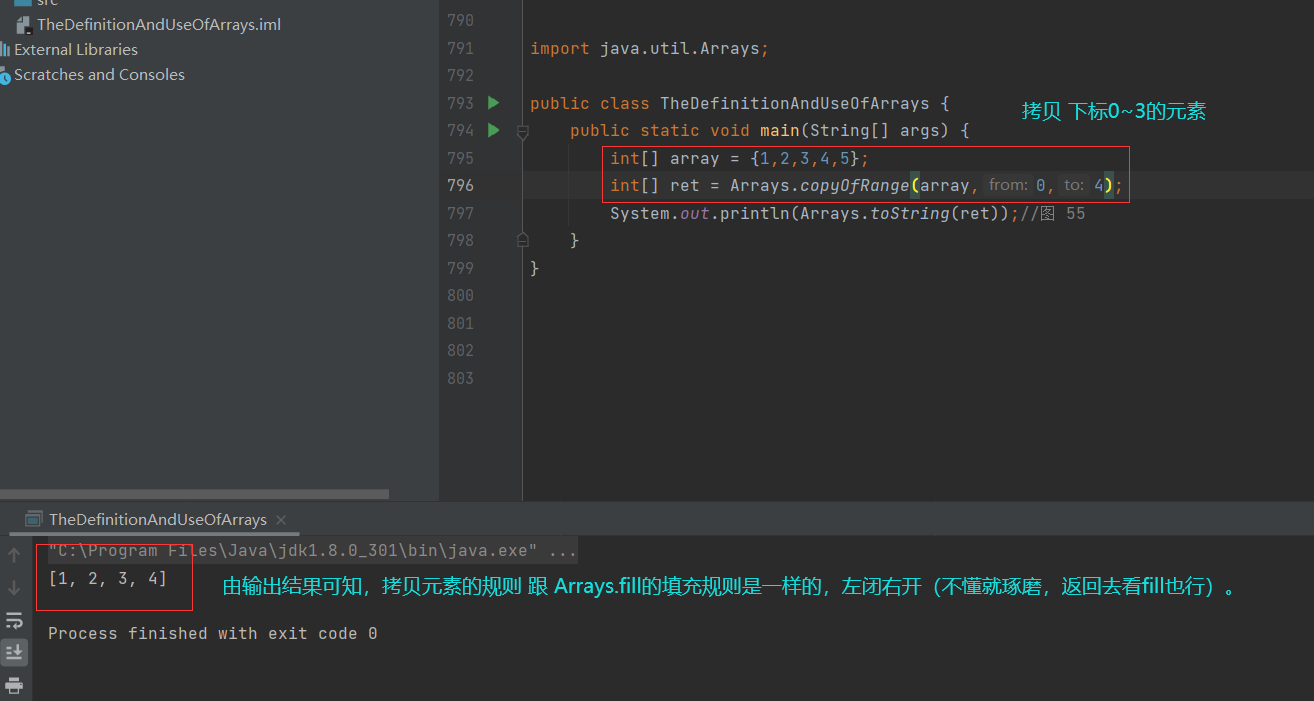Collapse fold end marker at line 798
This screenshot has width=1314, height=701.
point(522,240)
